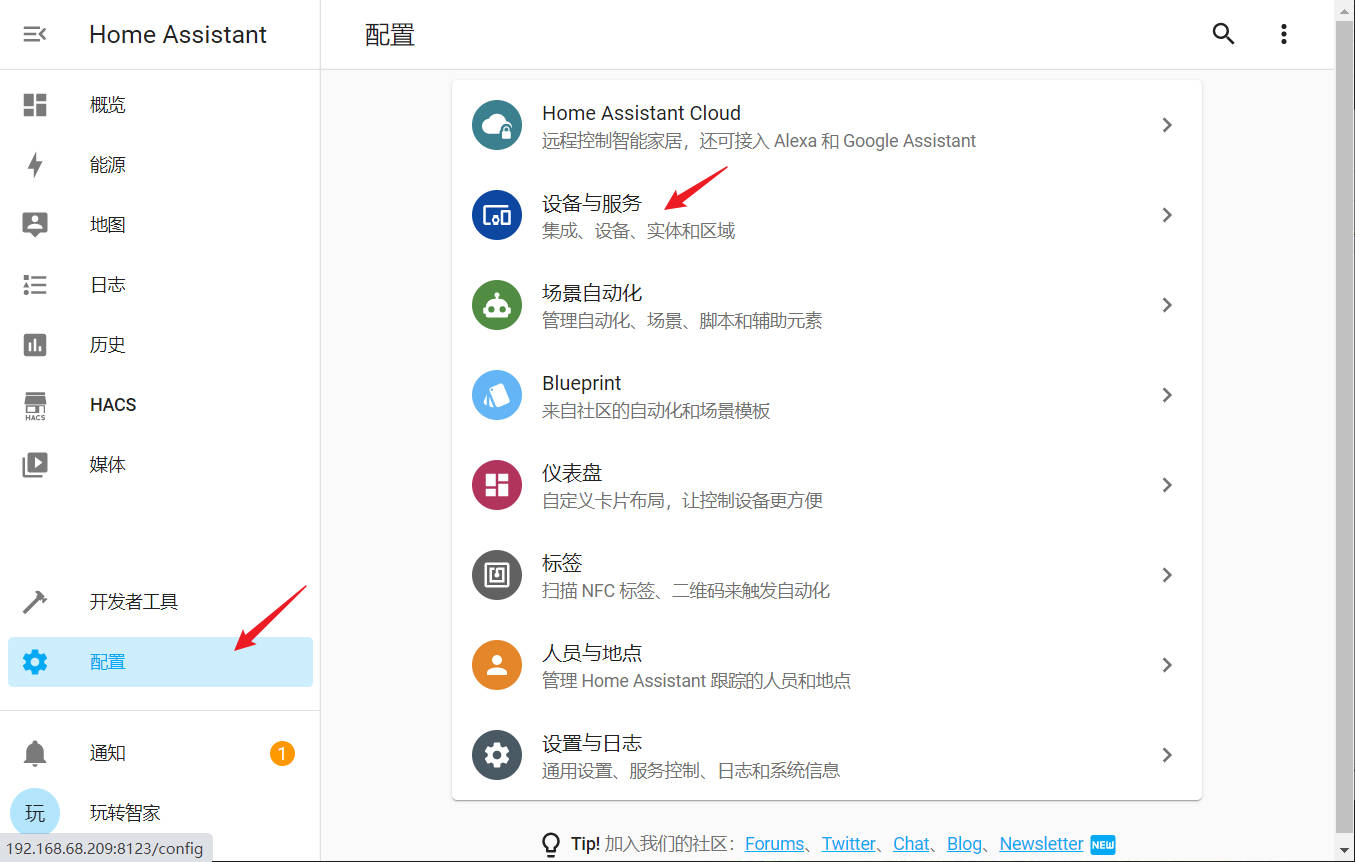Screen dimensions: 1355x862
Task: Open Blueprint row chevron
Action: 1167,395
